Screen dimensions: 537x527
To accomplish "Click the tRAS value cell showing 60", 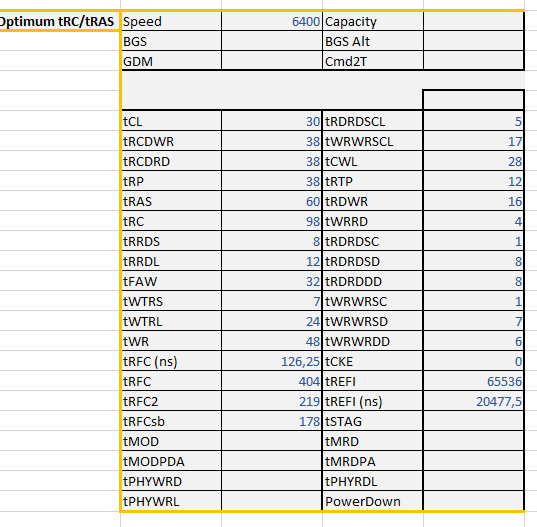I will tap(272, 201).
